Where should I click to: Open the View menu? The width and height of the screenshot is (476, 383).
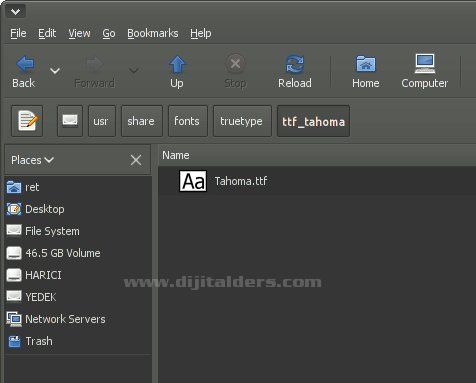point(79,33)
